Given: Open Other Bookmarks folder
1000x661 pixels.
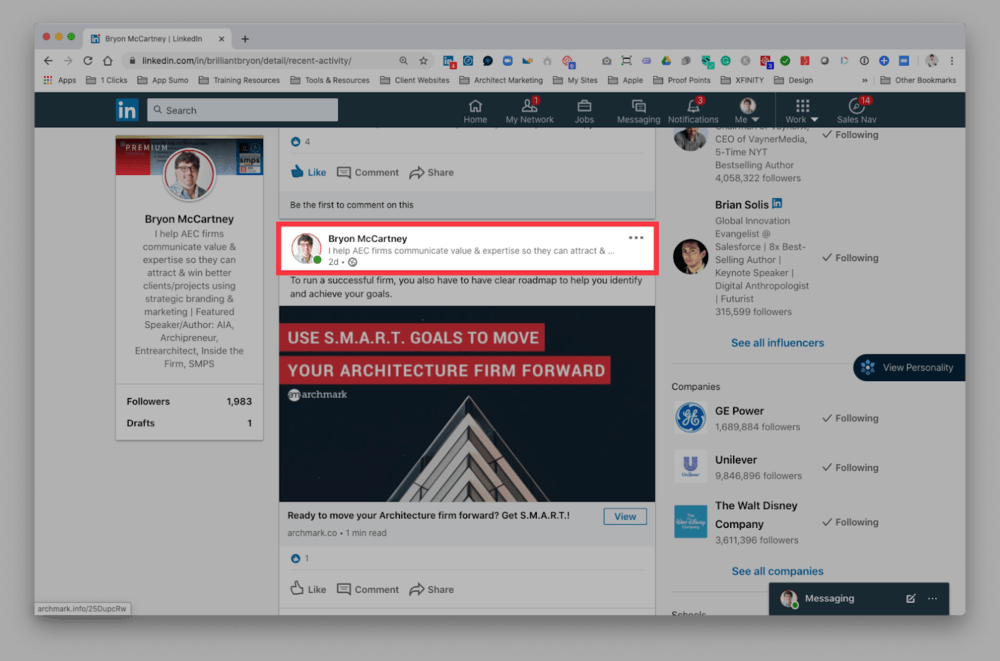Looking at the screenshot, I should [x=918, y=80].
